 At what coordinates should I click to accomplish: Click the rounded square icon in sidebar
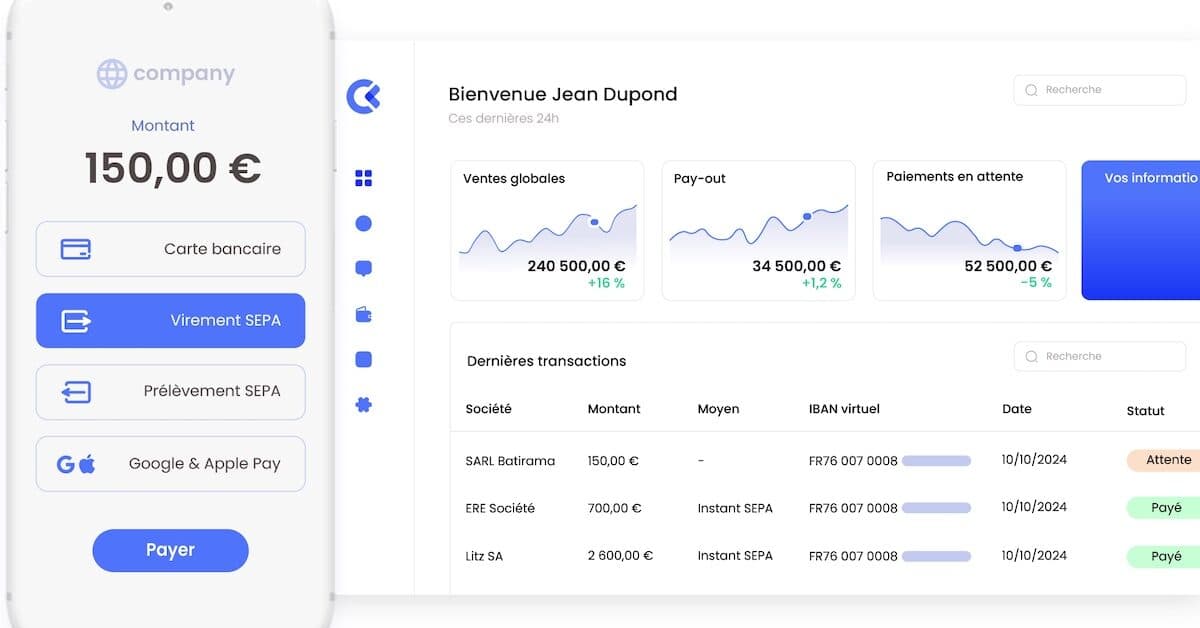point(364,359)
